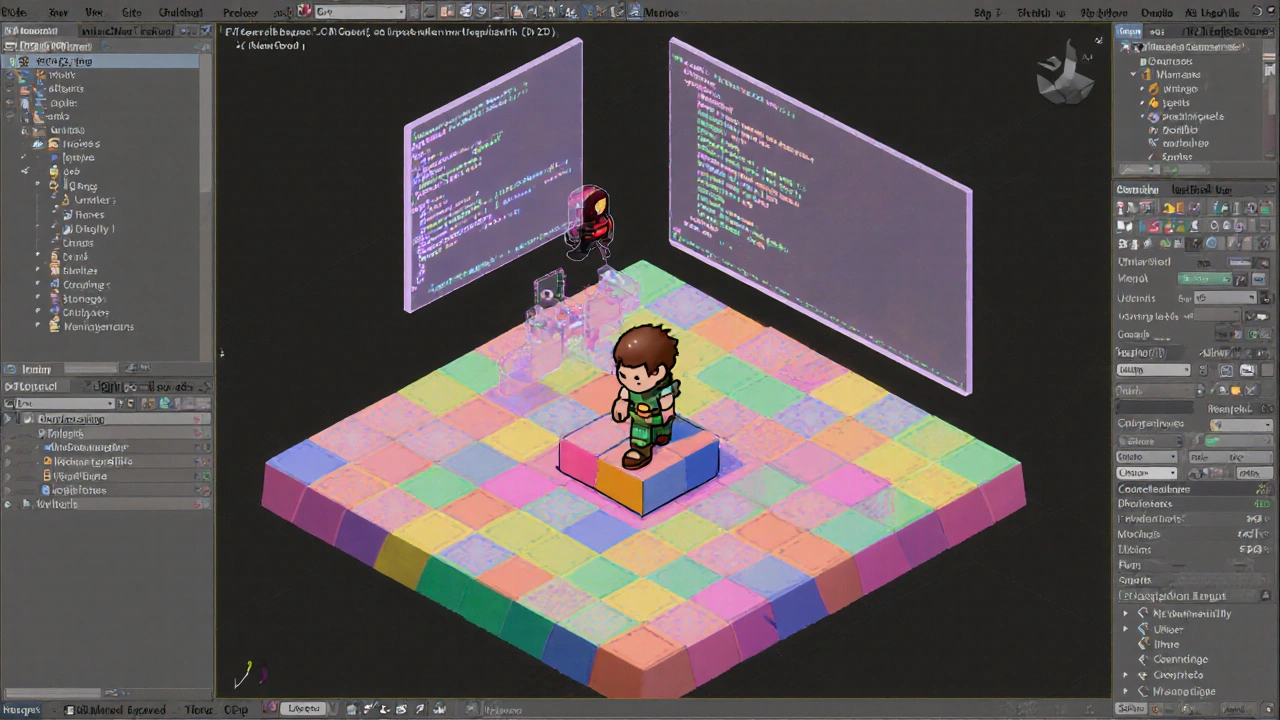Open the leftmost menu in the top menu bar
This screenshot has width=1280, height=720.
click(14, 12)
